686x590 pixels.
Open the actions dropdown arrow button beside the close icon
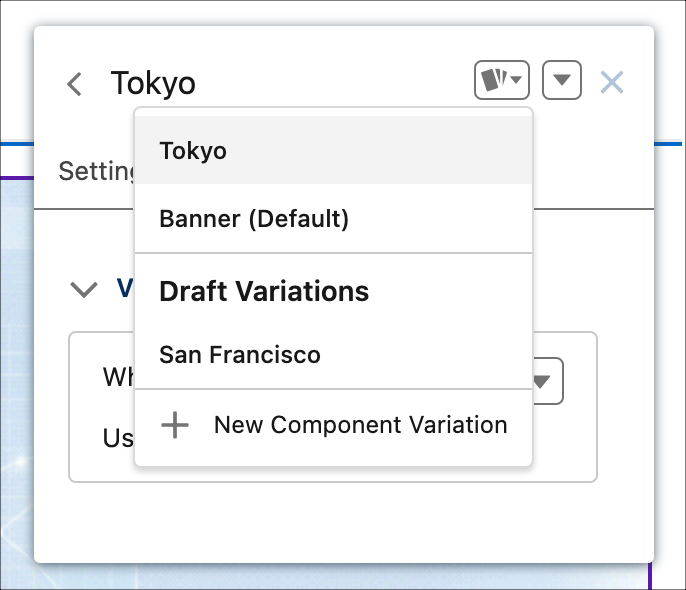(562, 80)
